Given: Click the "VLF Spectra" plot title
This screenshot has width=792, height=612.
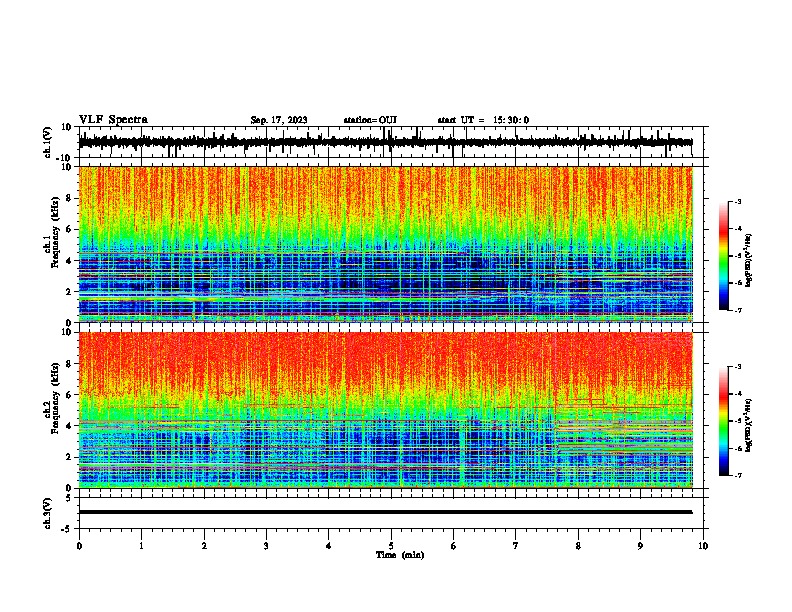Looking at the screenshot, I should coord(113,119).
